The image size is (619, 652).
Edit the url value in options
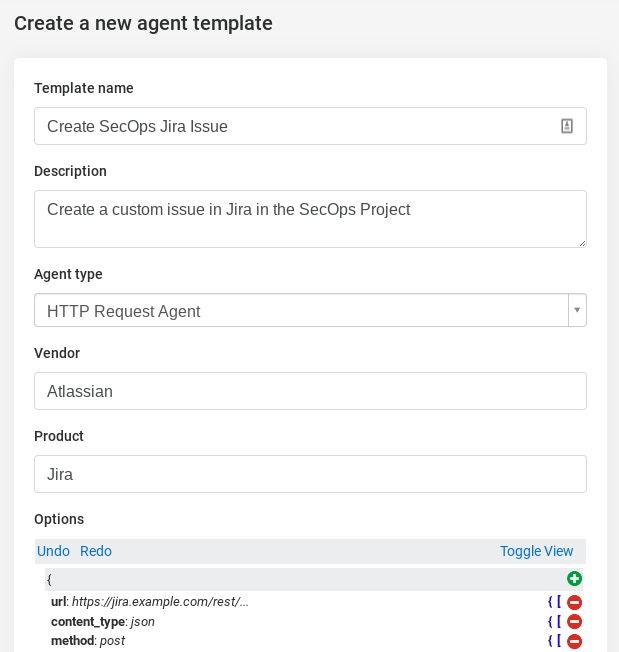(160, 602)
